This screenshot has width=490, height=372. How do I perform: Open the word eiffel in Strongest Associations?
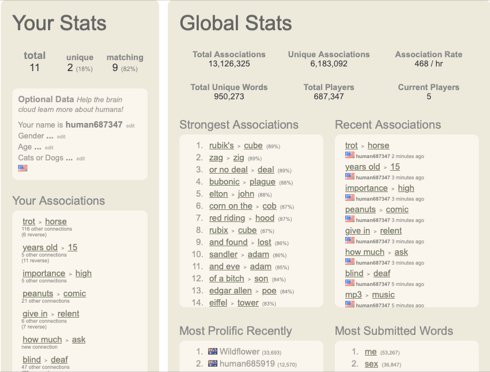pos(218,303)
